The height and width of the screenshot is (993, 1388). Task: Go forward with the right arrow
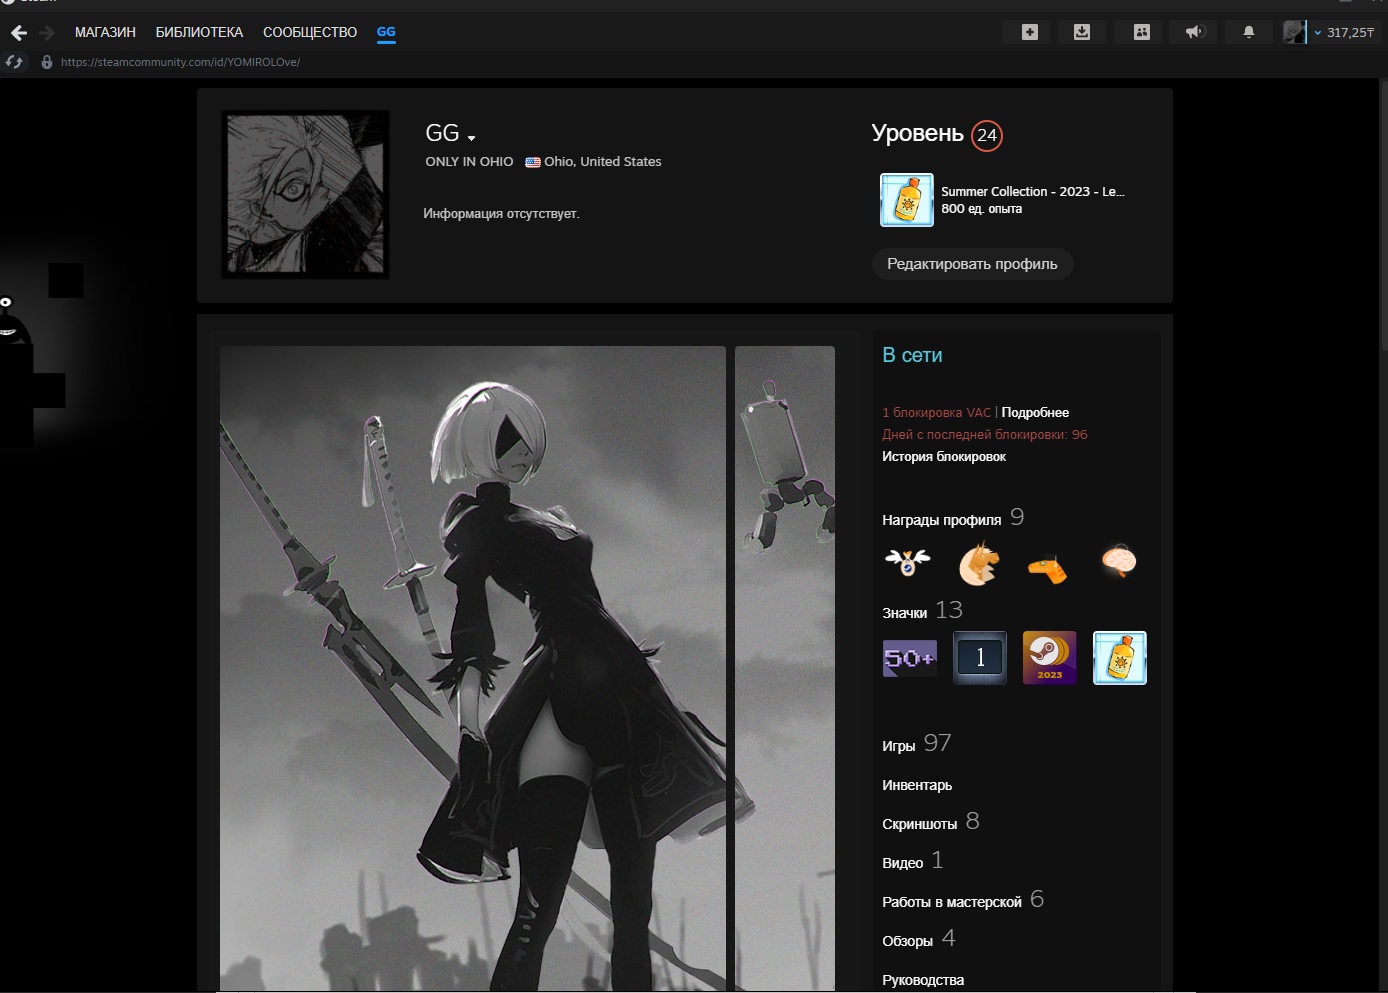[x=47, y=33]
